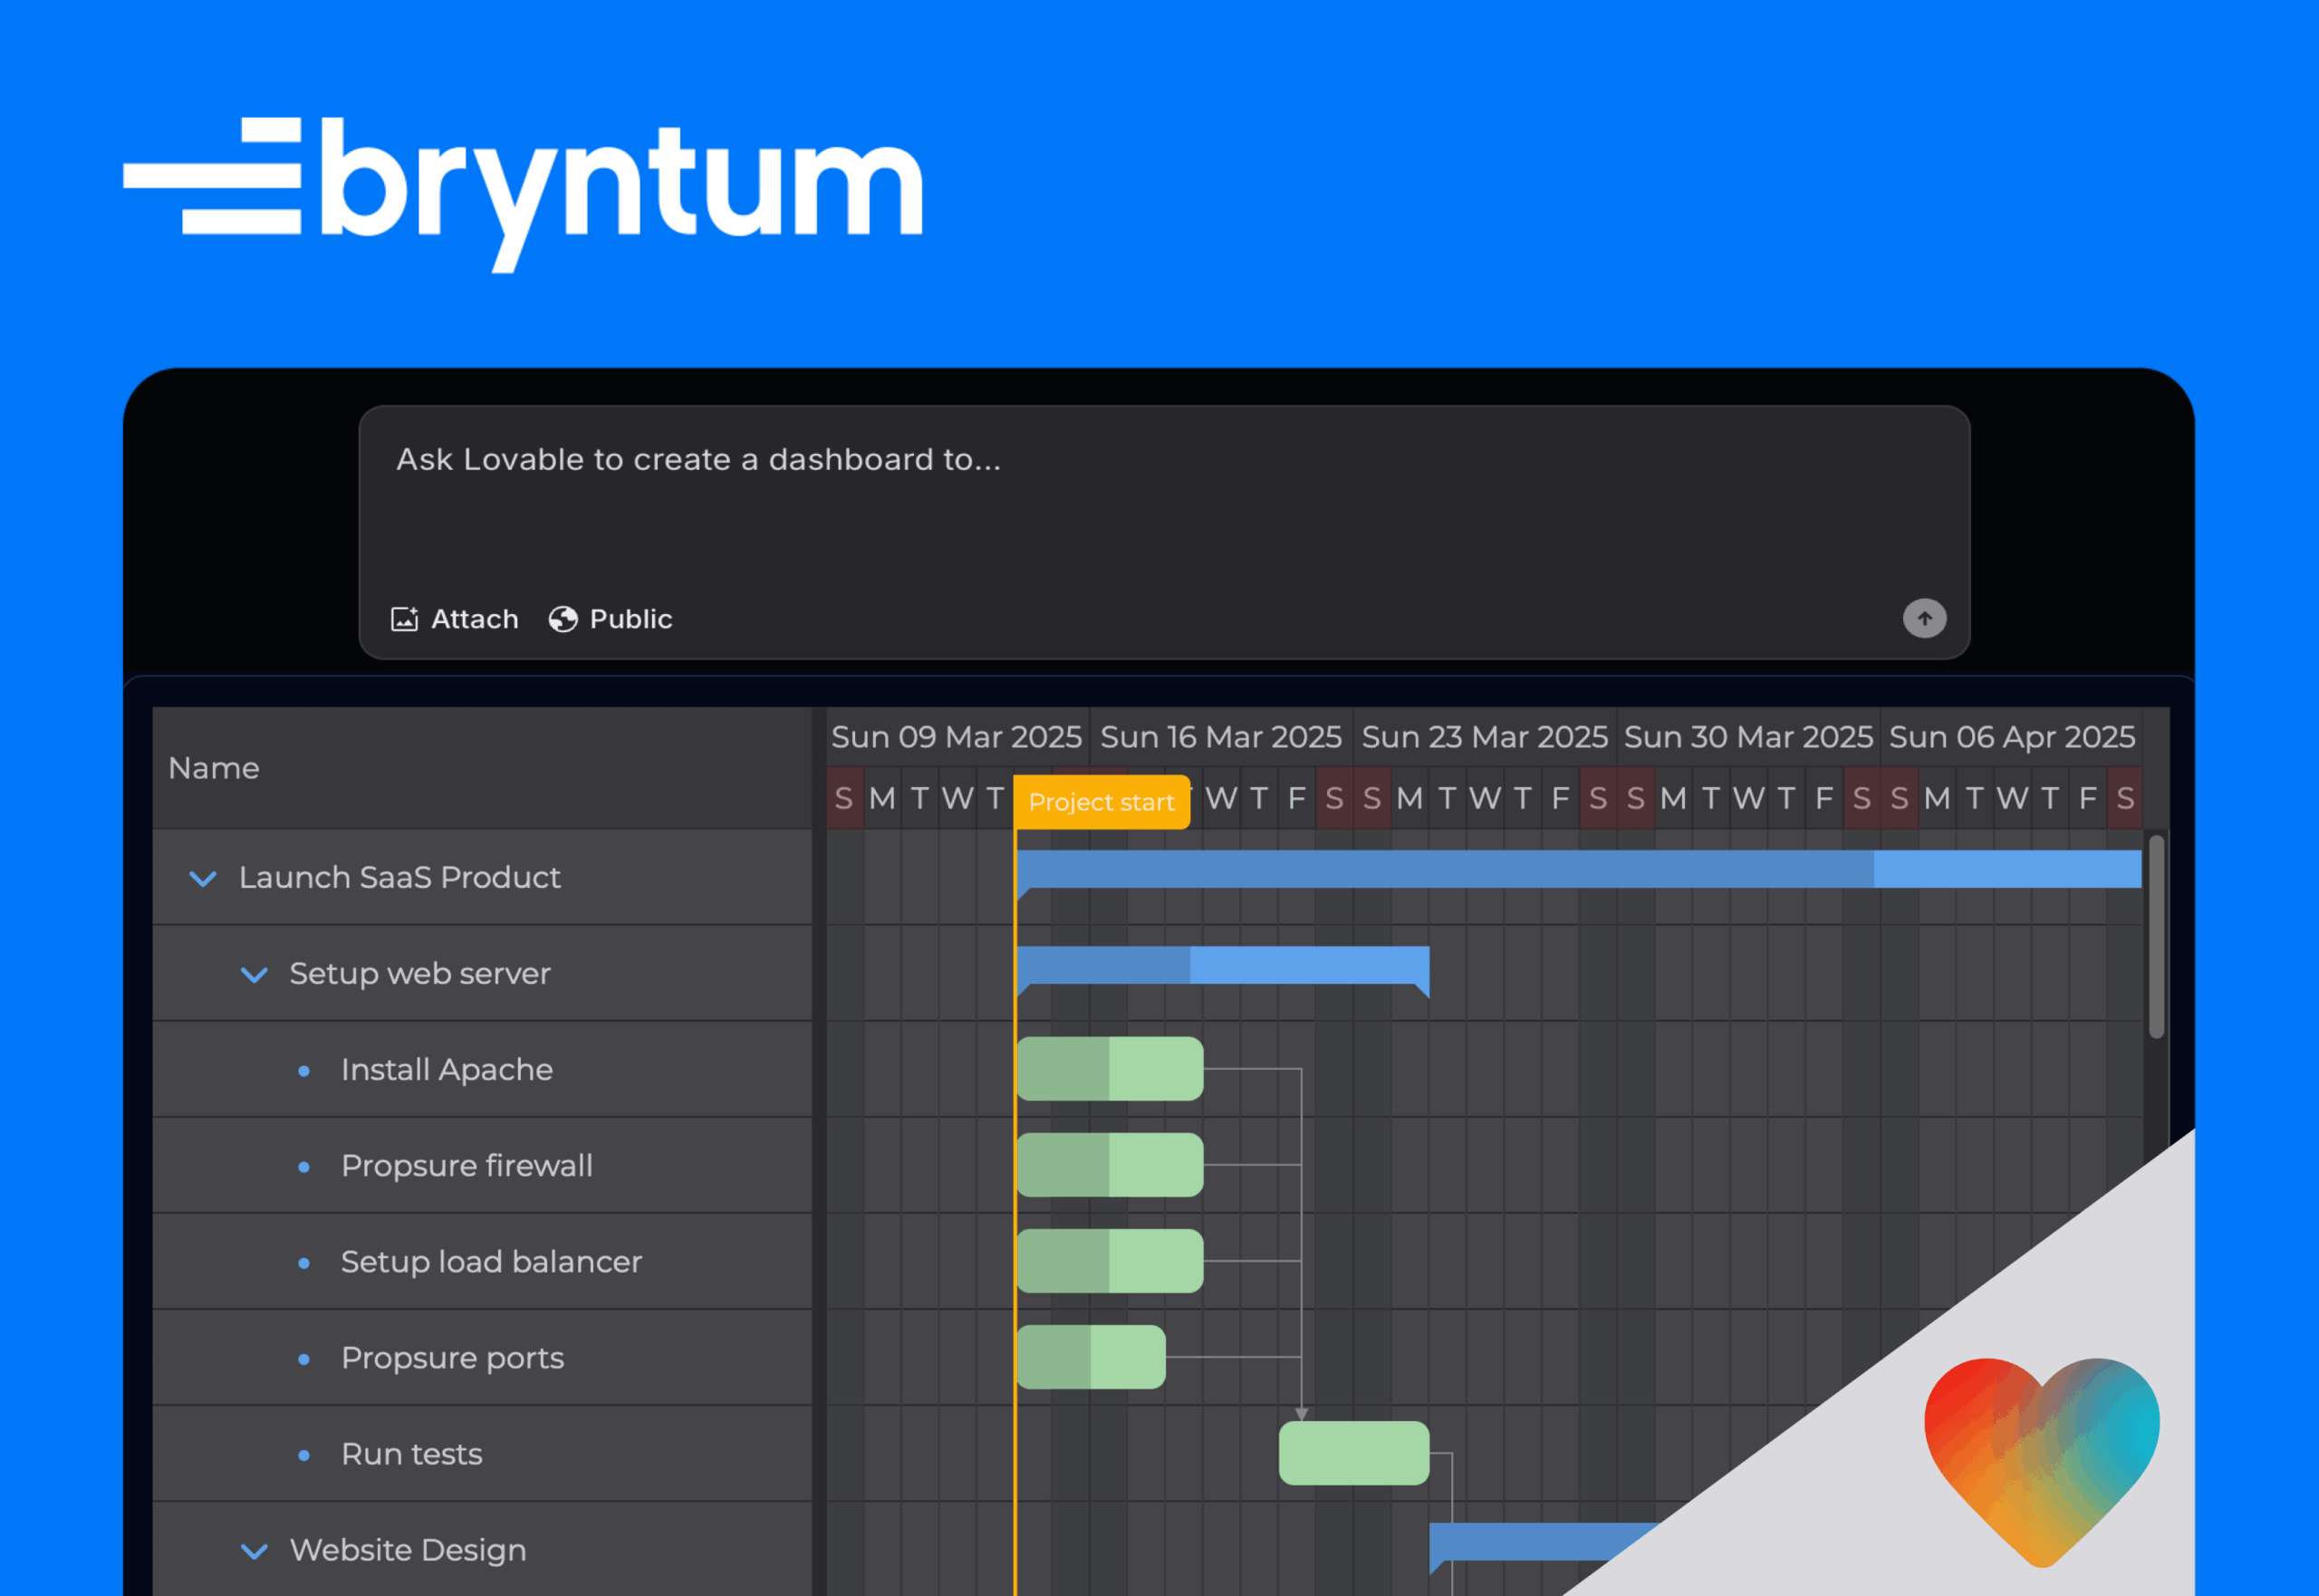
Task: Collapse the Launch SaaS Product group
Action: (x=203, y=879)
